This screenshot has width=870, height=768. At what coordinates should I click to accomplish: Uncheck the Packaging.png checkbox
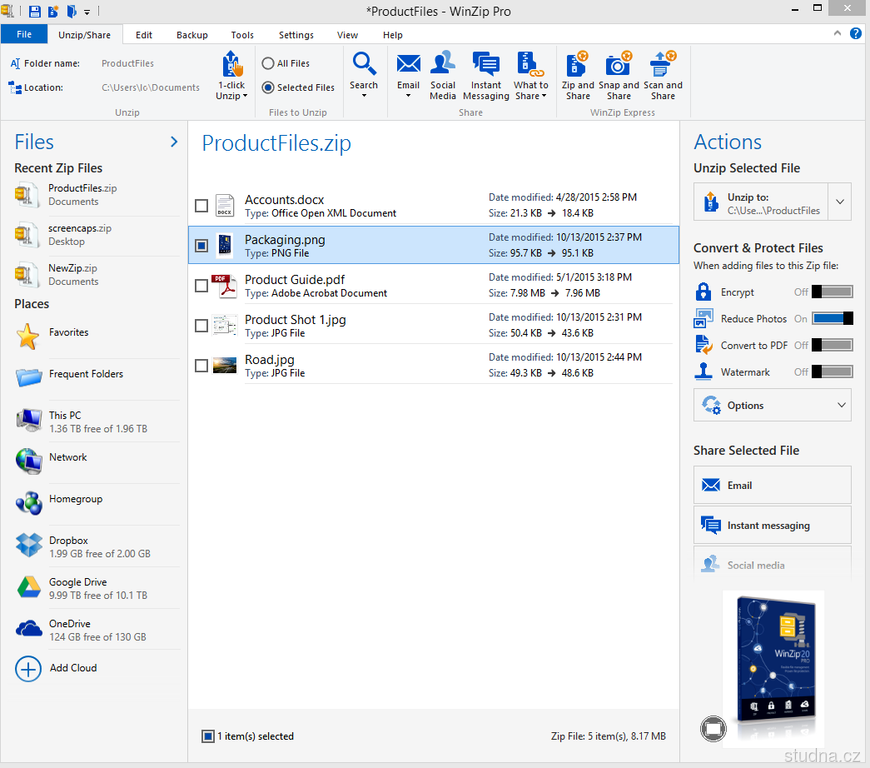pos(201,245)
